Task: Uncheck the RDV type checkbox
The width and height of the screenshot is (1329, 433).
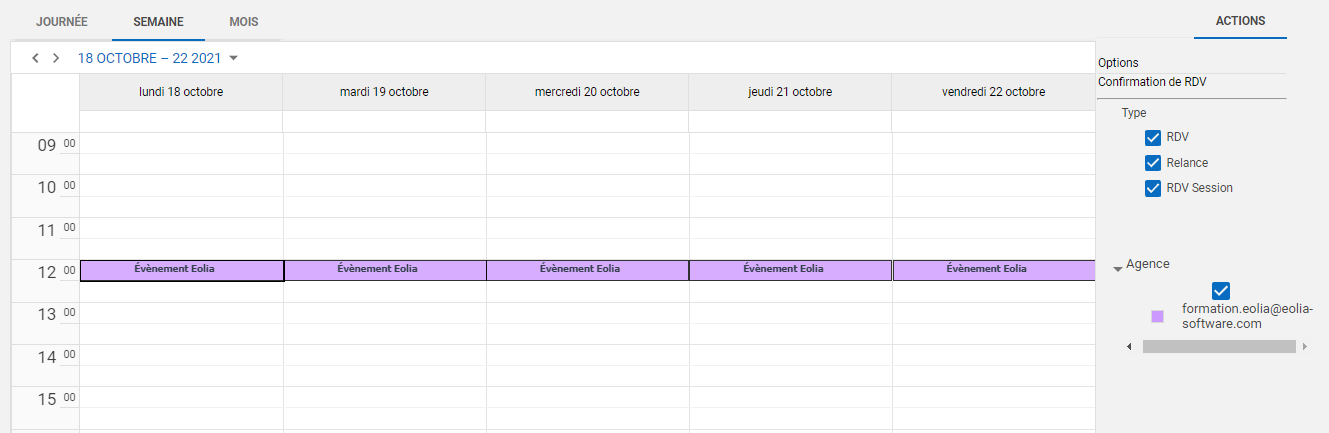Action: pos(1152,138)
